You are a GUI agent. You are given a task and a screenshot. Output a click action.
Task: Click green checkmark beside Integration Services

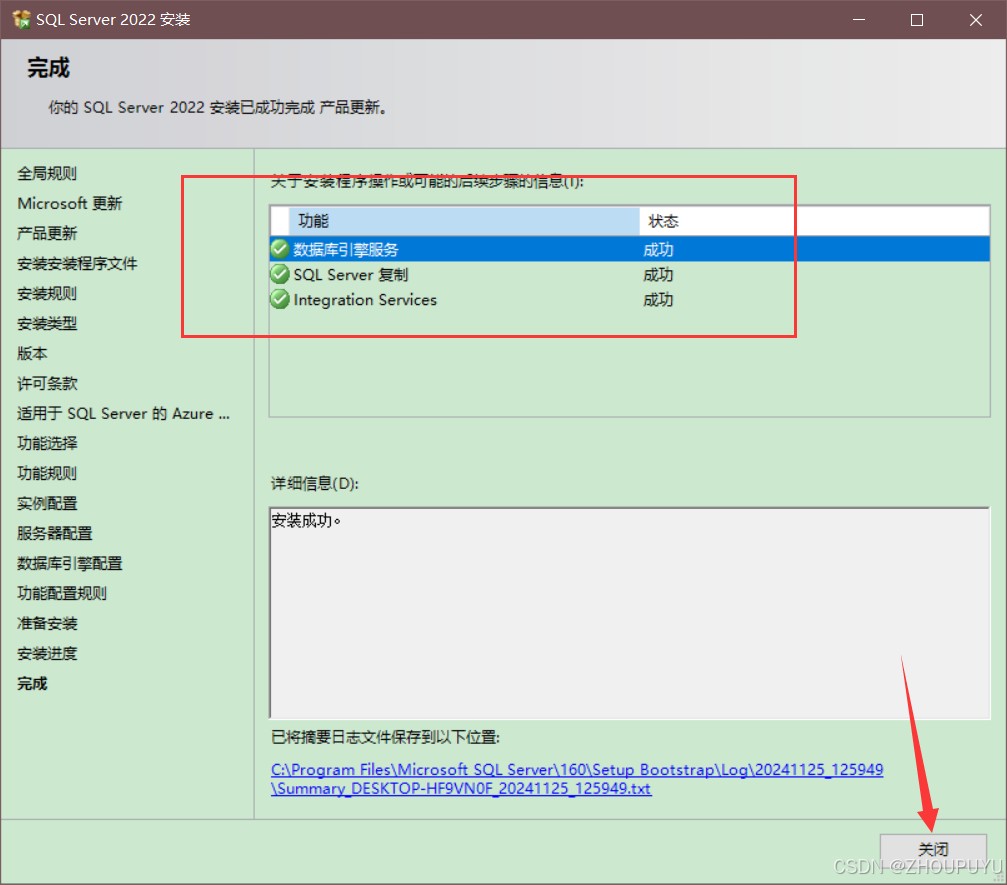(x=280, y=299)
